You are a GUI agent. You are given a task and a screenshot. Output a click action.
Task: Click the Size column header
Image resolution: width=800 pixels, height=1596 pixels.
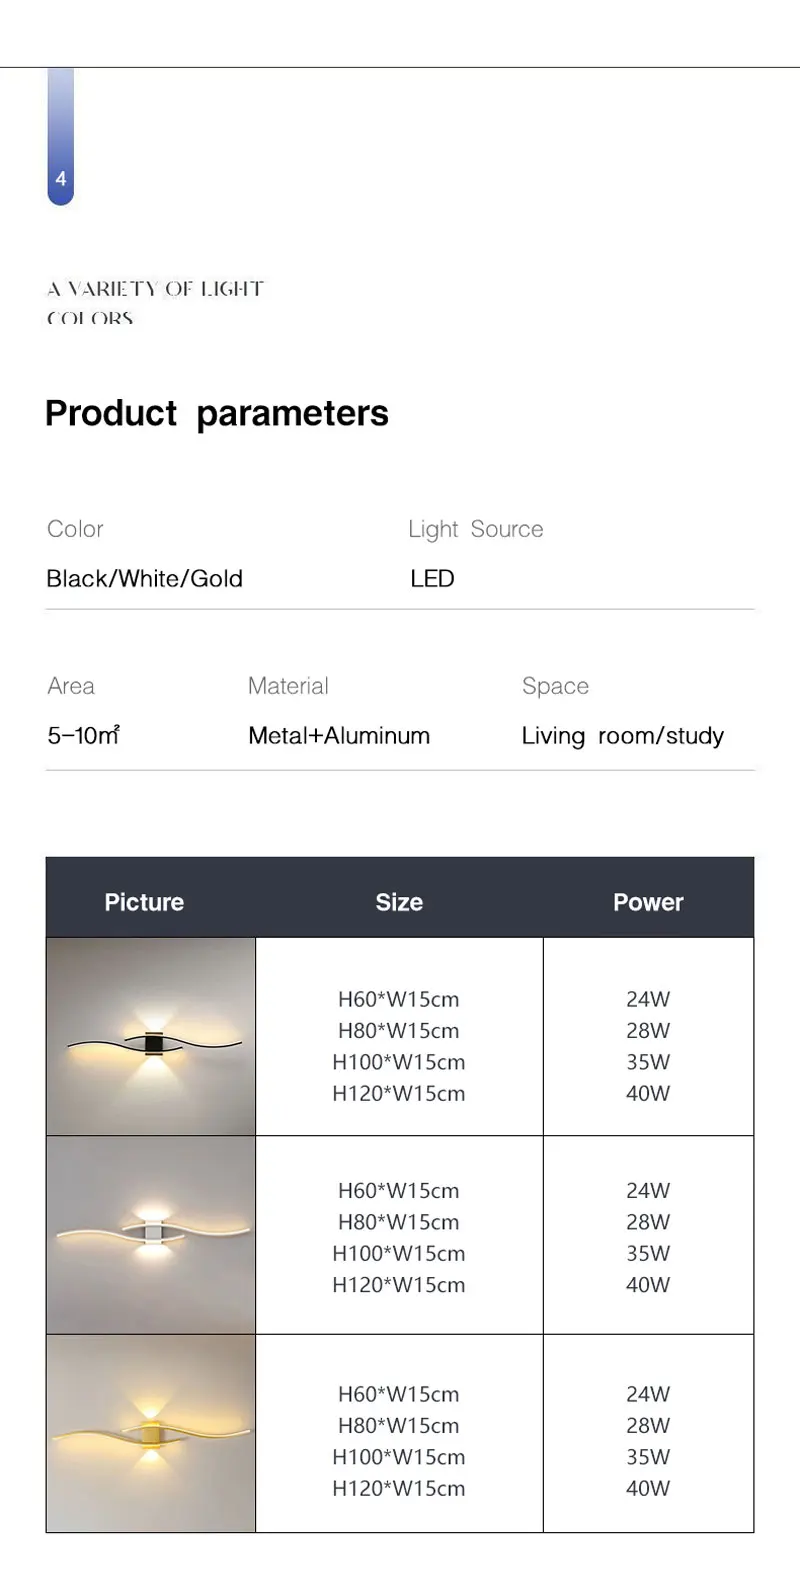(399, 902)
